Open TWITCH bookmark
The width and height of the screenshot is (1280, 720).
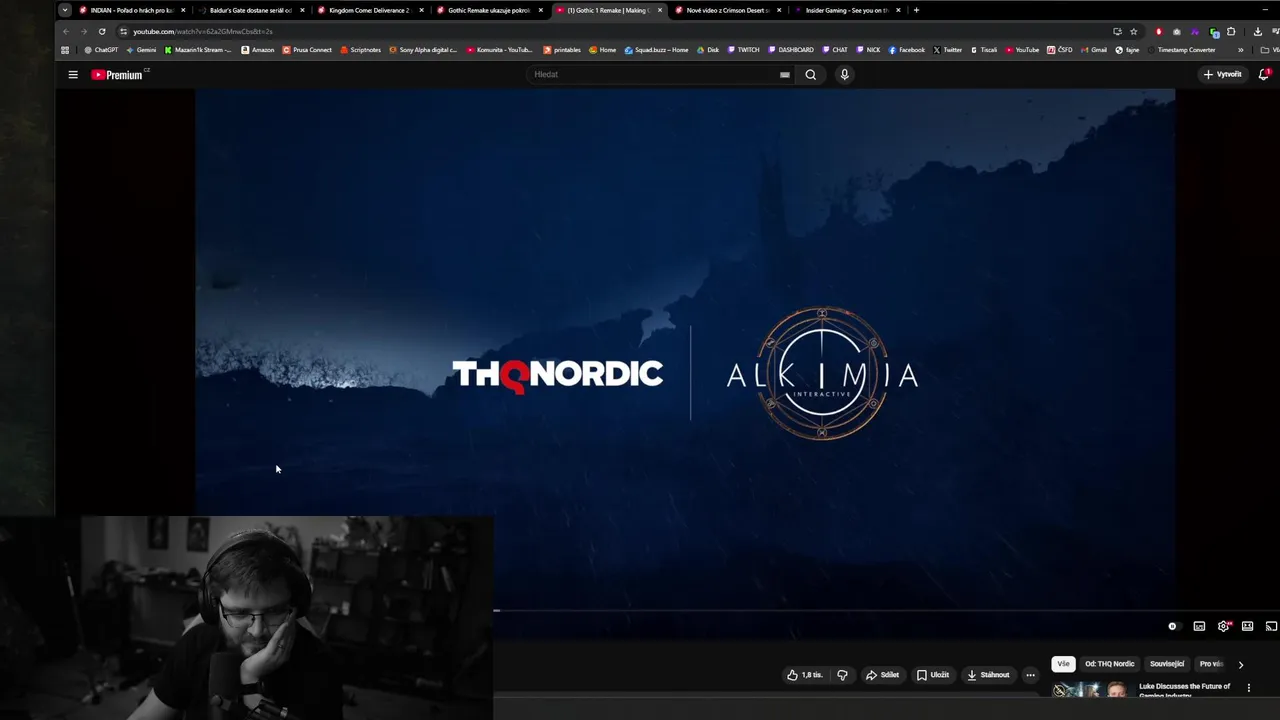pyautogui.click(x=743, y=50)
